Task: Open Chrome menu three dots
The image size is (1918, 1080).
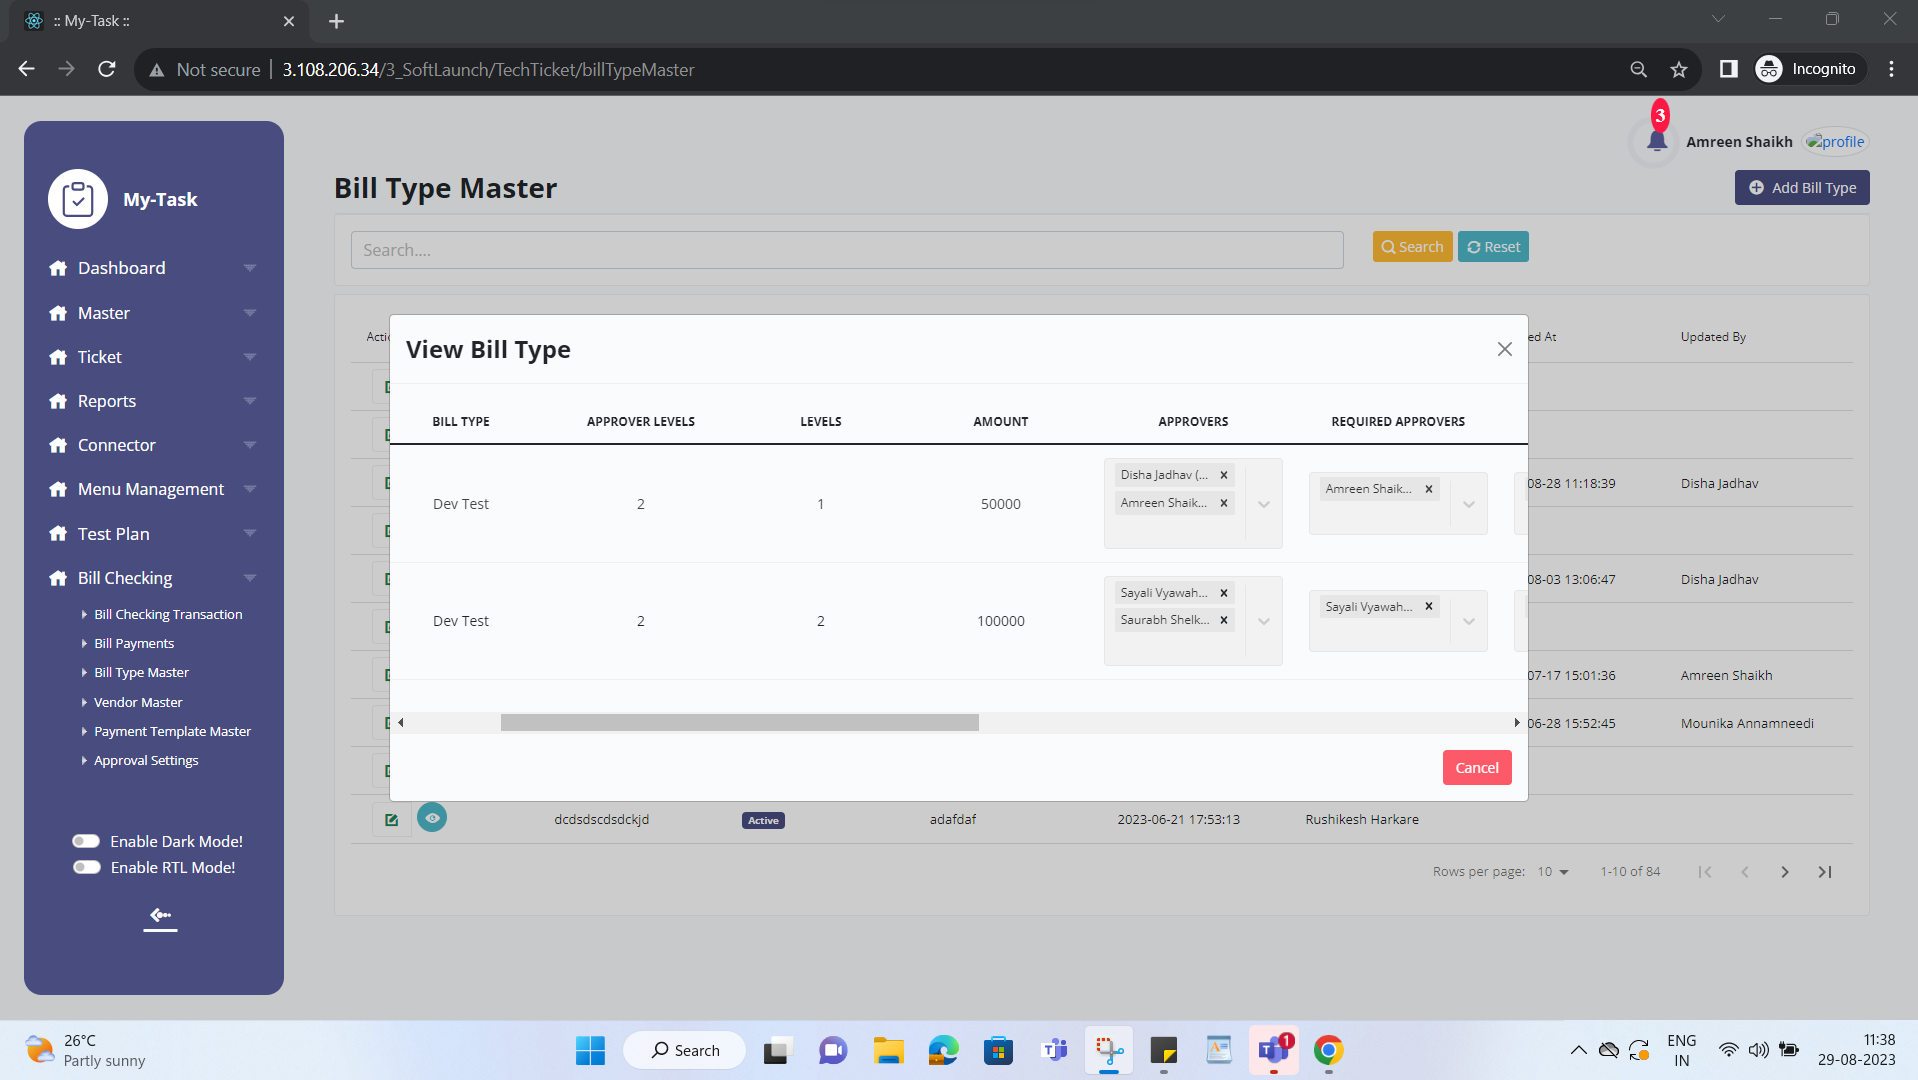Action: [1891, 69]
